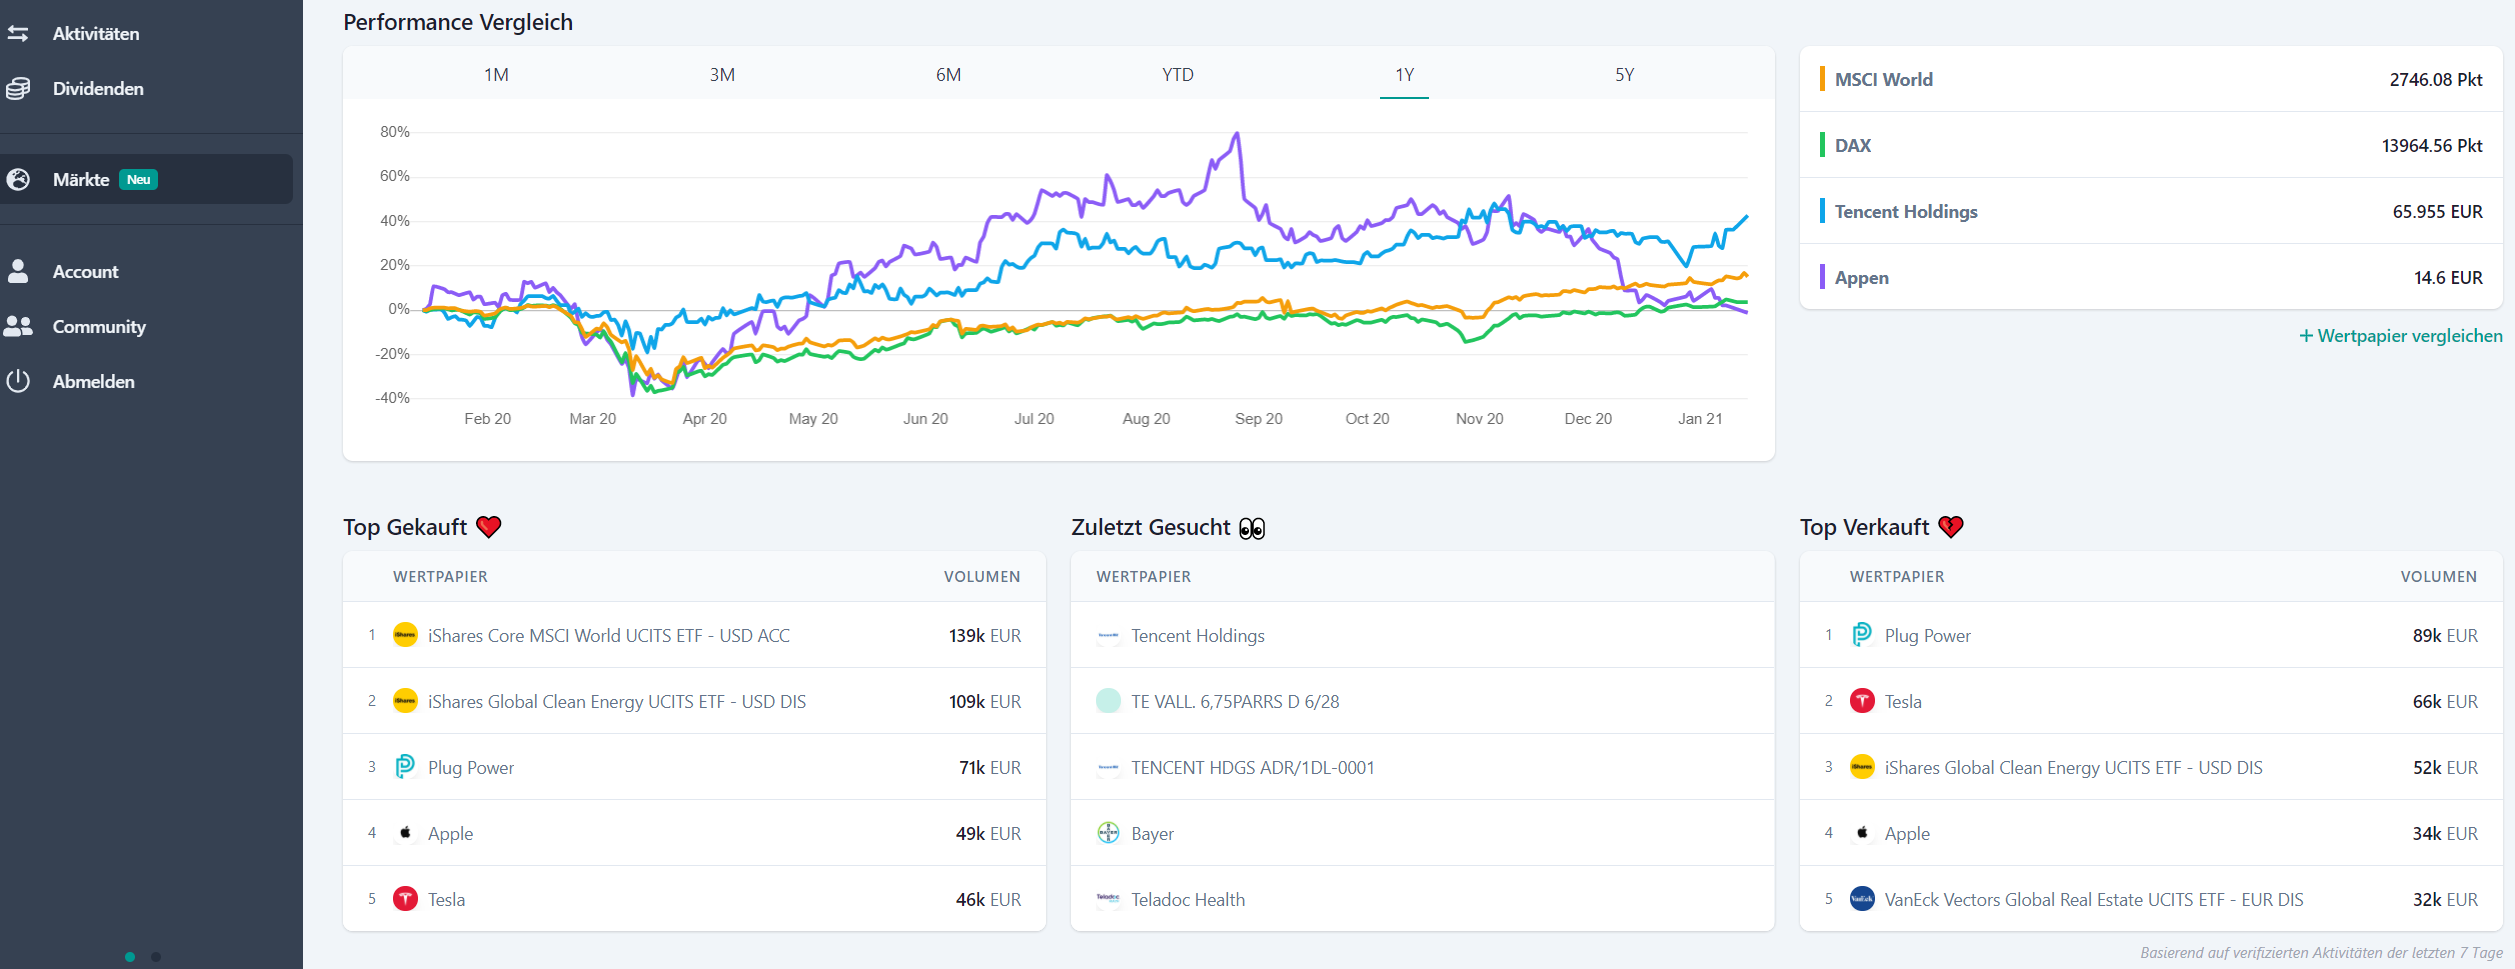The width and height of the screenshot is (2515, 969).
Task: Switch chart to YTD range
Action: click(1177, 75)
